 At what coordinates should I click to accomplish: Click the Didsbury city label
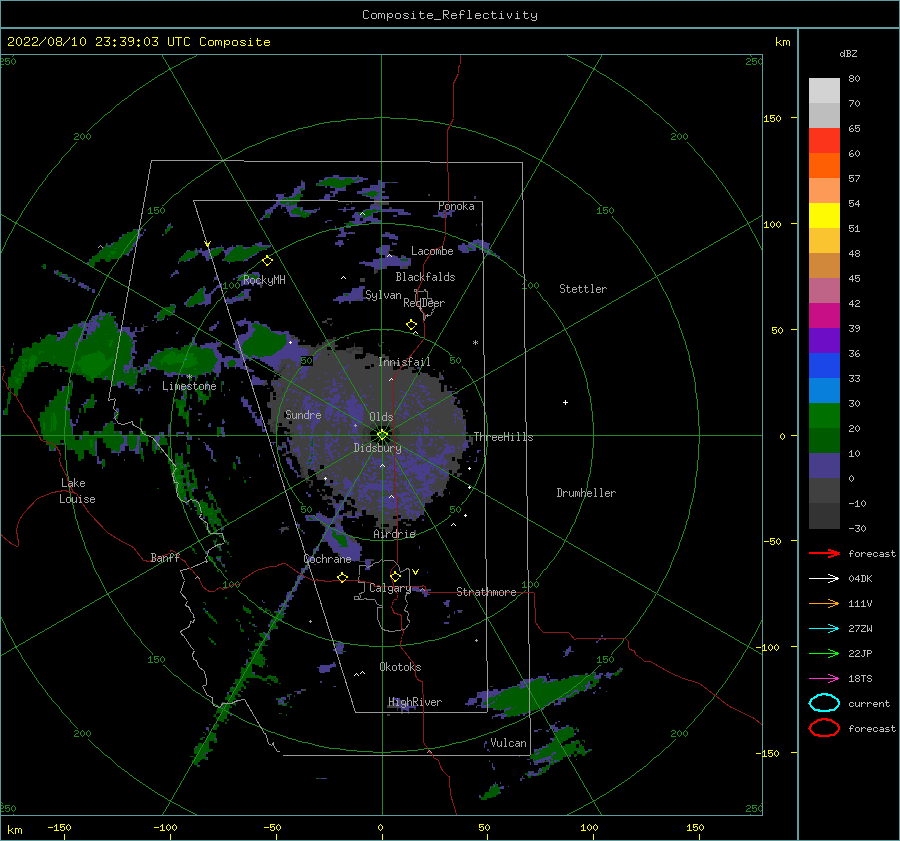point(378,448)
